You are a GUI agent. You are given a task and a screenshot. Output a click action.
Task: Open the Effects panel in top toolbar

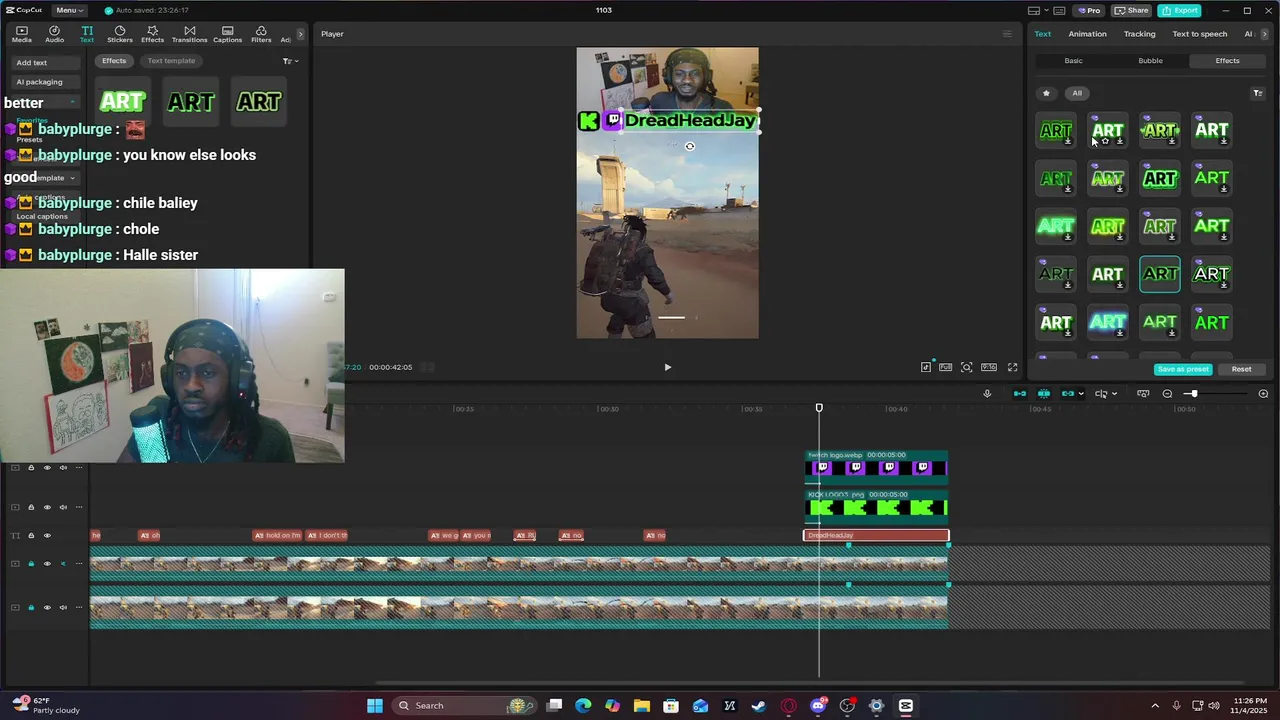click(152, 34)
